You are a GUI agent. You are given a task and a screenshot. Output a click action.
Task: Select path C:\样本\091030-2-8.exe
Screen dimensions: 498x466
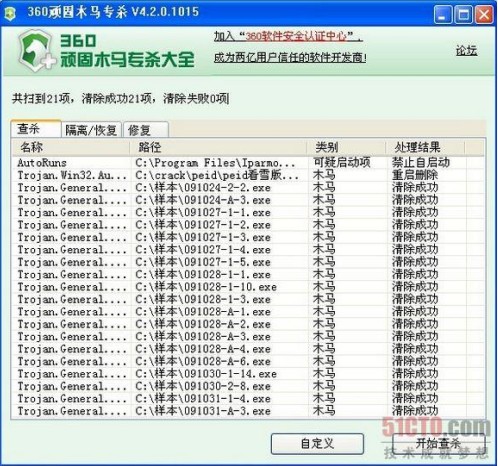coord(203,386)
